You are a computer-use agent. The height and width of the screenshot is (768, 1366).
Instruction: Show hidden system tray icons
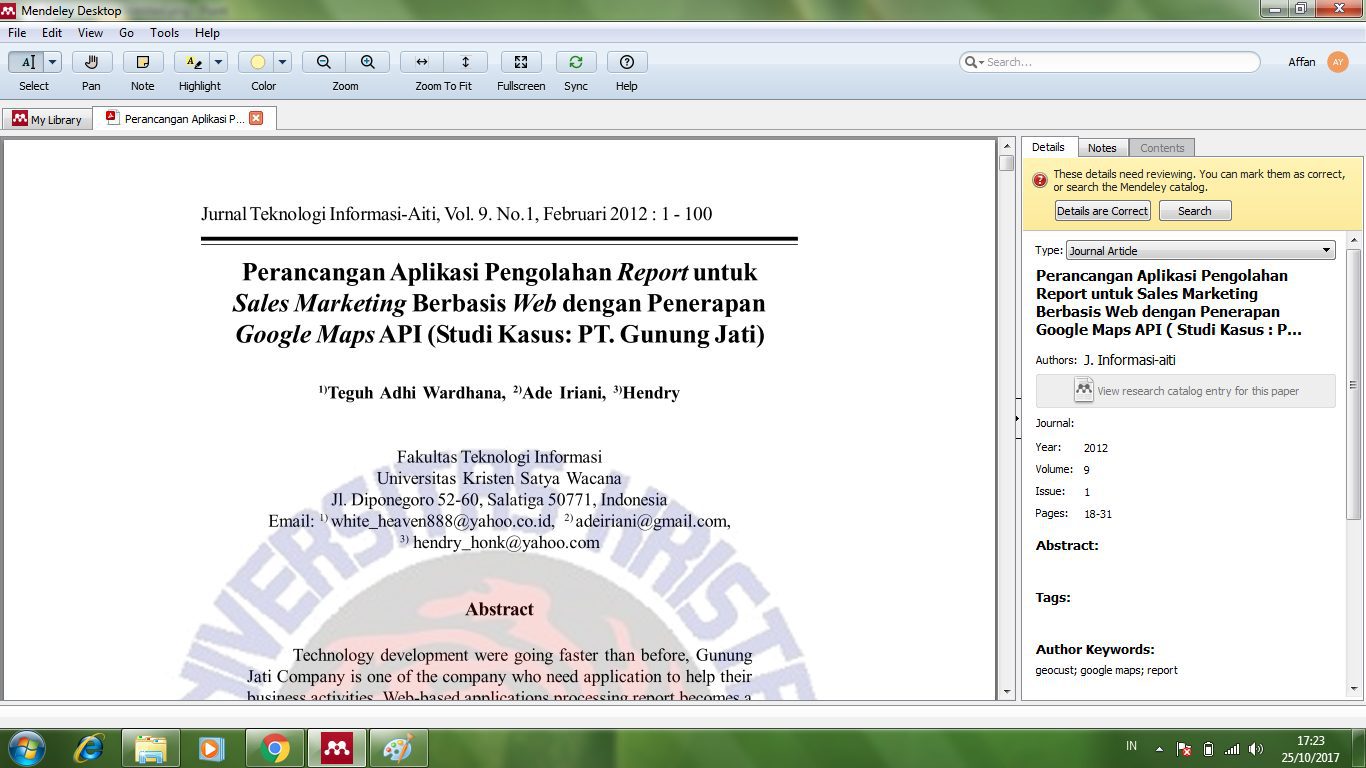[x=1159, y=748]
